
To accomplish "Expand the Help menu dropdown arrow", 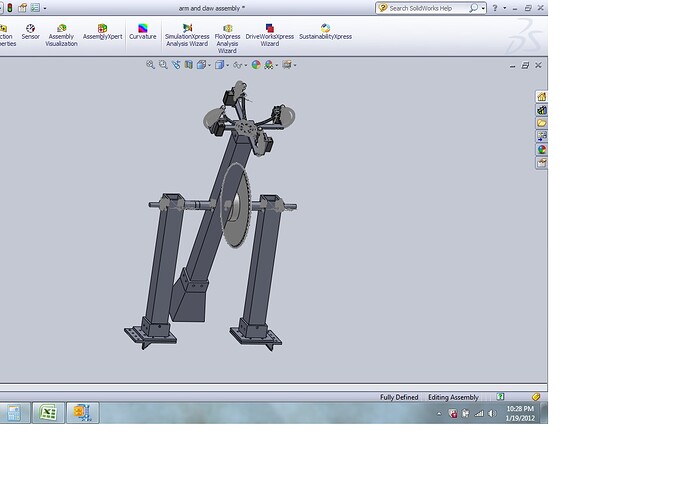I will 505,8.
